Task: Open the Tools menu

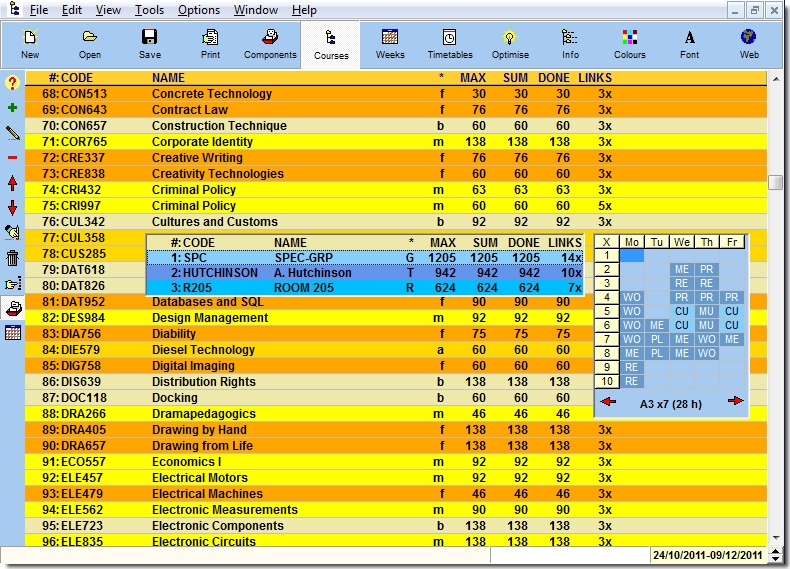Action: pos(150,10)
